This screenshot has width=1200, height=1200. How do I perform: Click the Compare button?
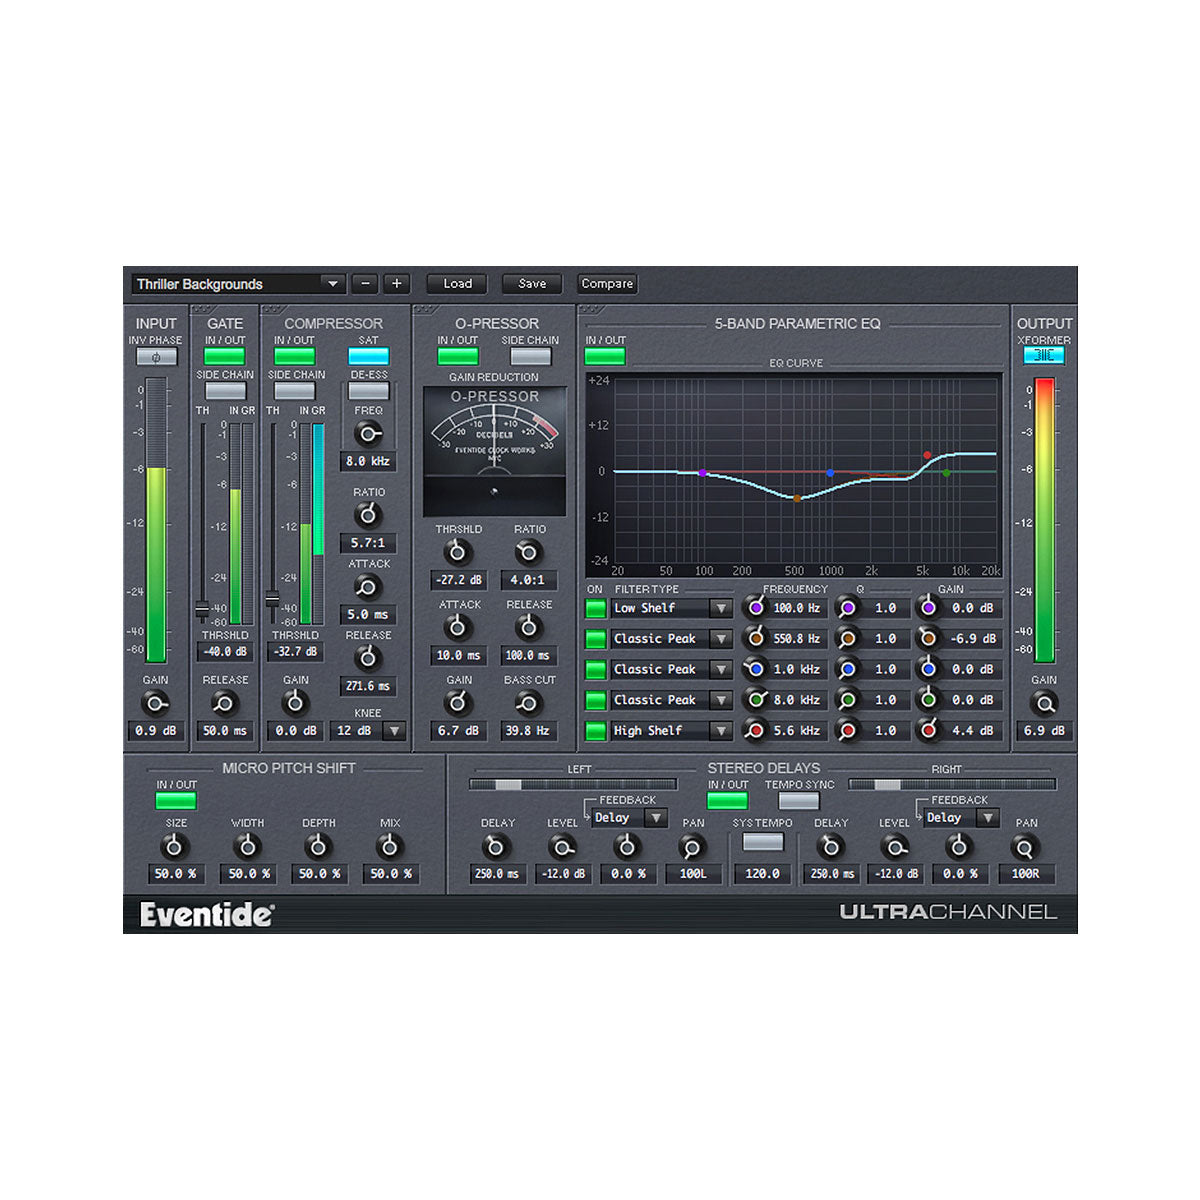607,284
